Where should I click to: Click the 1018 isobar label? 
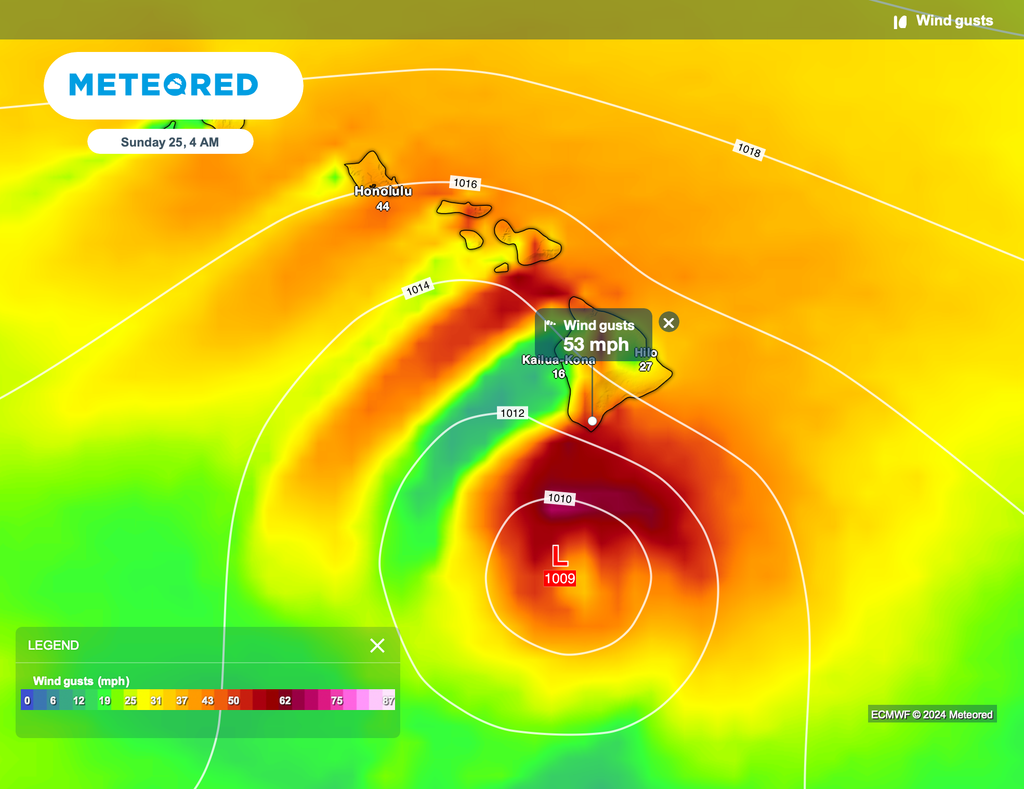[x=749, y=150]
